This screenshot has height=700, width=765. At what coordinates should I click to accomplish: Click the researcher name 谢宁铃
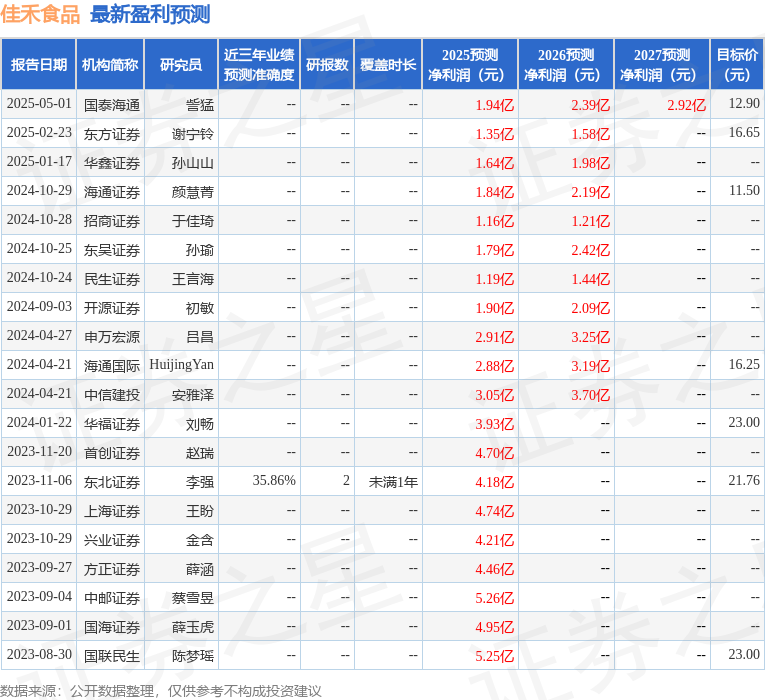click(193, 134)
